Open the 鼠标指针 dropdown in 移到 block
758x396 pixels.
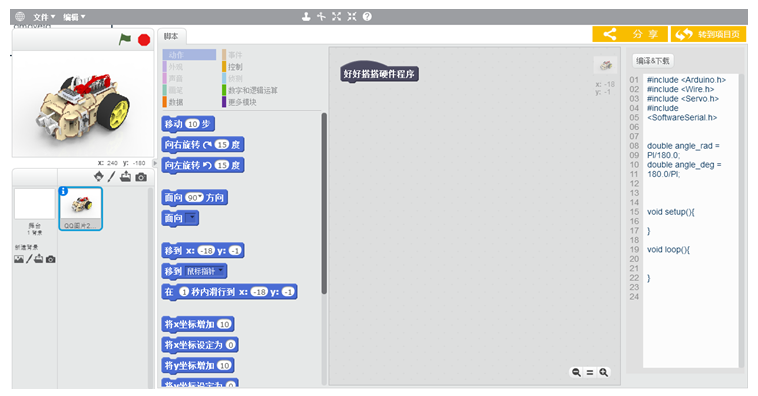221,271
